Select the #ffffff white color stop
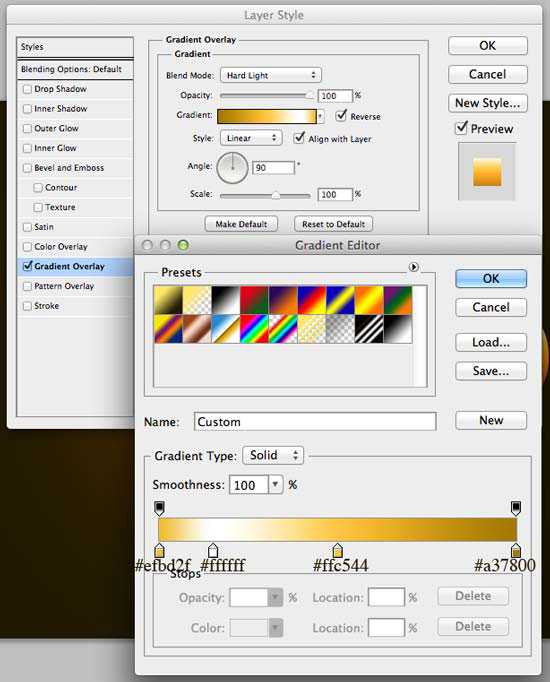Image resolution: width=550 pixels, height=682 pixels. point(213,550)
